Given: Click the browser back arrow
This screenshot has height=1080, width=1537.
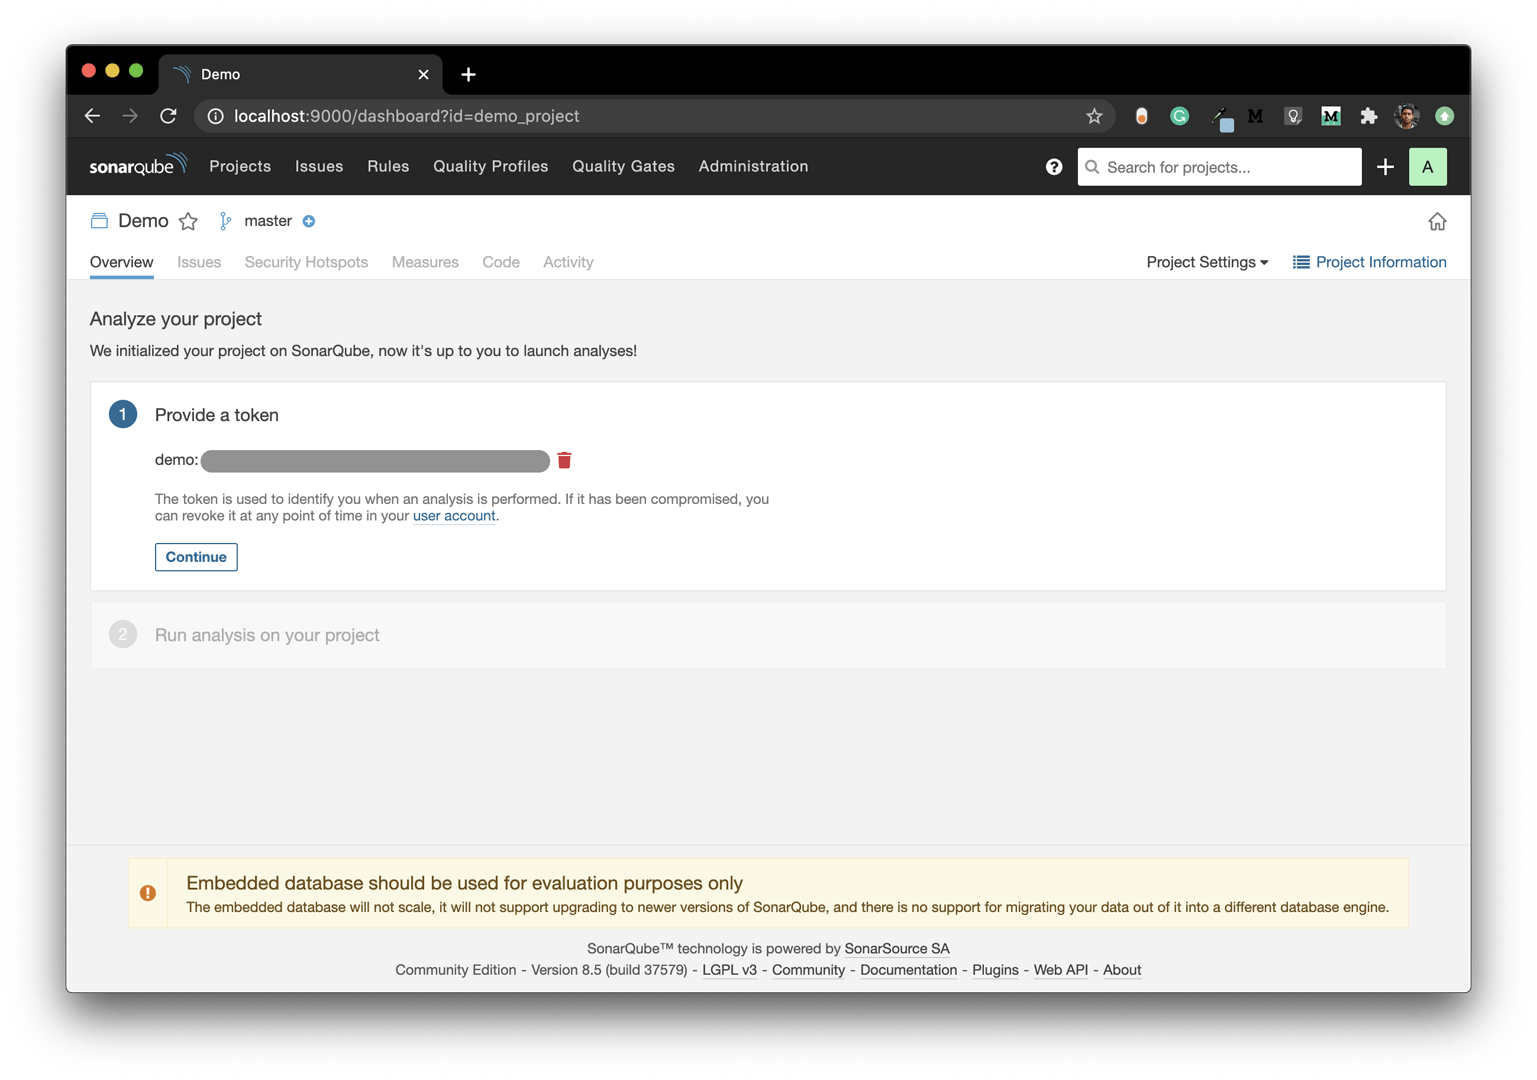Looking at the screenshot, I should click(x=92, y=116).
